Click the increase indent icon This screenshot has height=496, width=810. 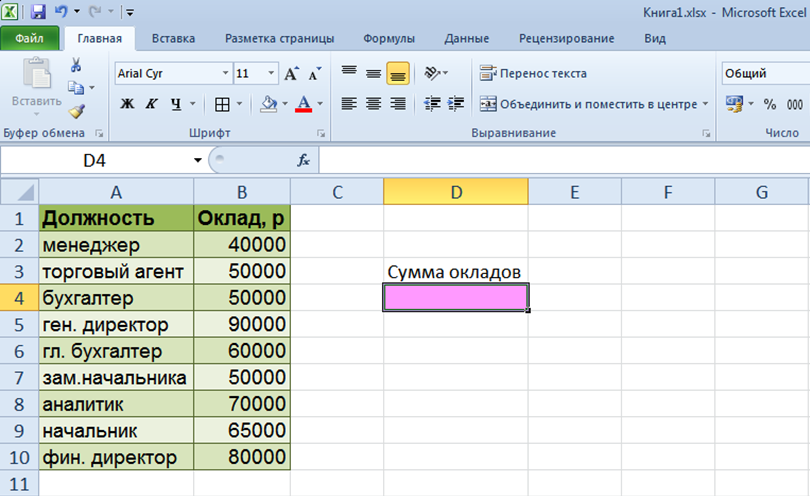tap(456, 104)
